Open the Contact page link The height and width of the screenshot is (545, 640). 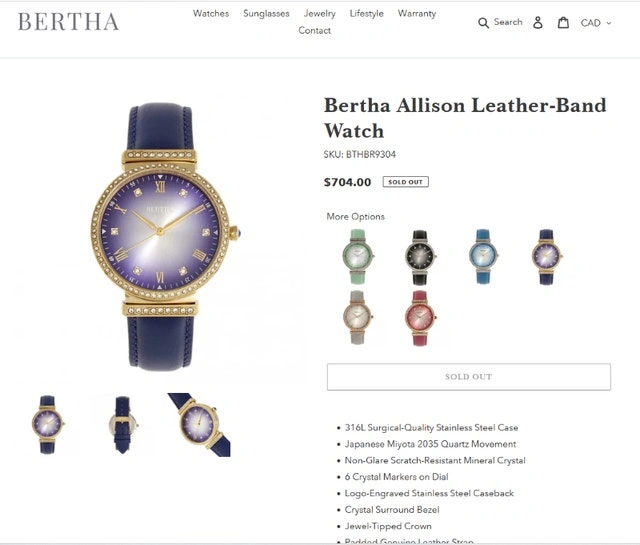tap(314, 31)
